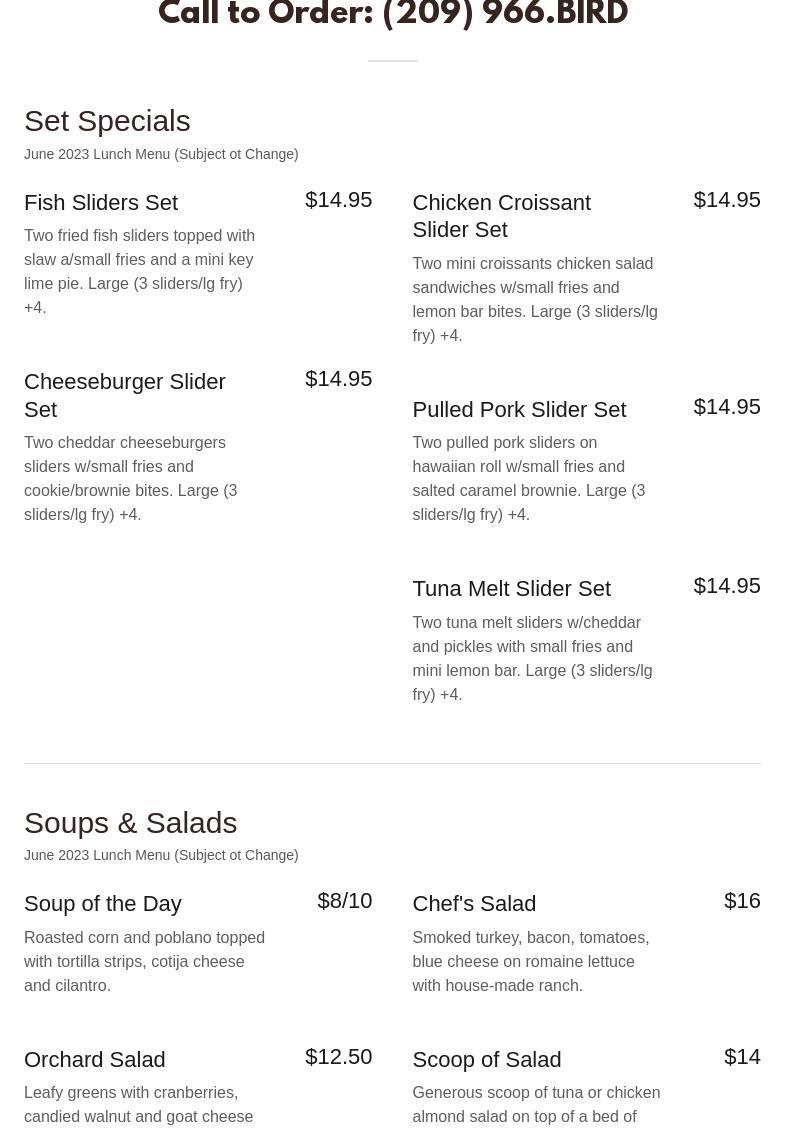Click the June 2023 Lunch Menu note under Set Specials
Viewport: 785px width, 1128px height.
161,154
